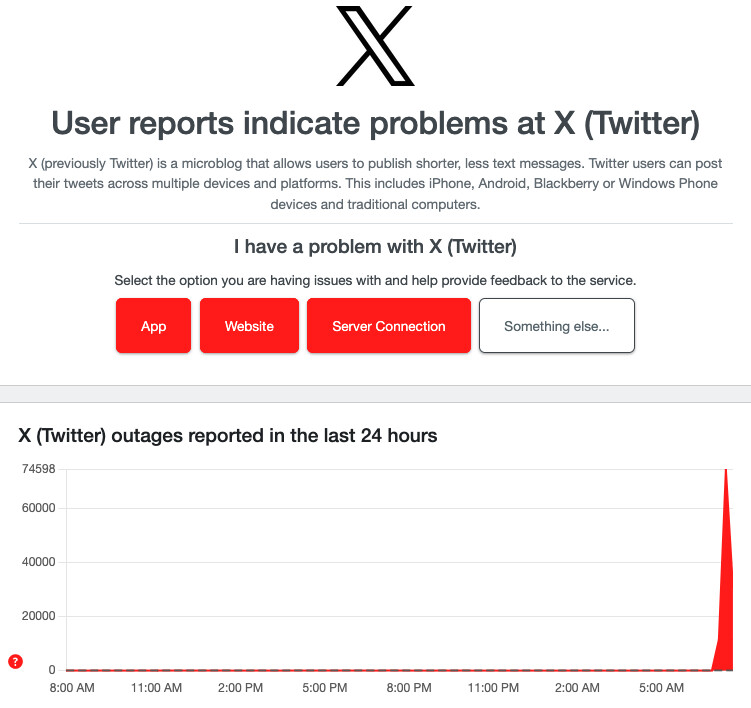Click the 60000 y-axis label

tap(39, 508)
